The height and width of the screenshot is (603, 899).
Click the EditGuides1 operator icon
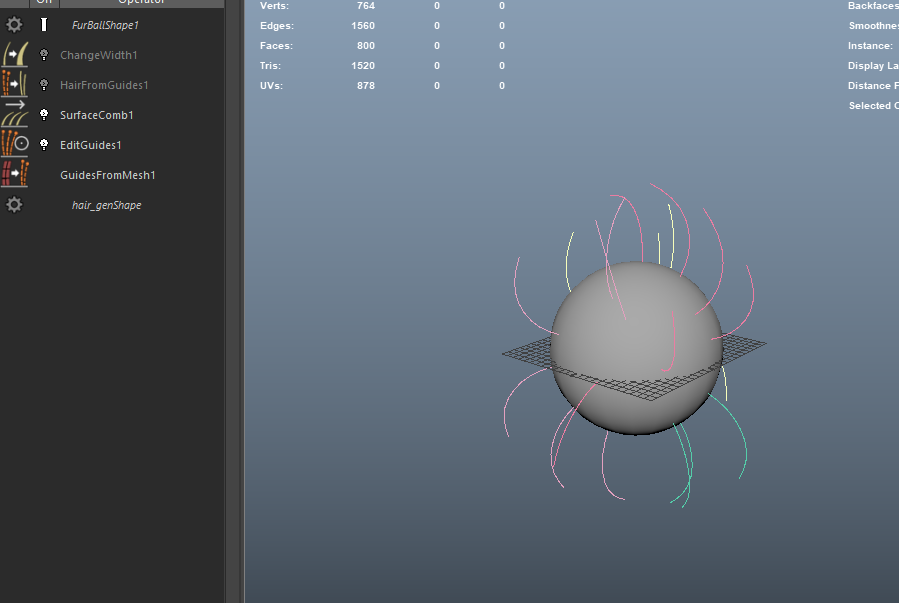pos(14,145)
